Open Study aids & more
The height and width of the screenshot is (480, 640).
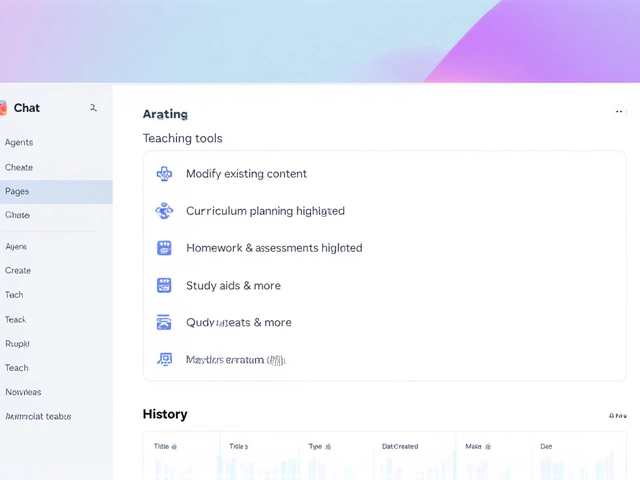tap(233, 285)
